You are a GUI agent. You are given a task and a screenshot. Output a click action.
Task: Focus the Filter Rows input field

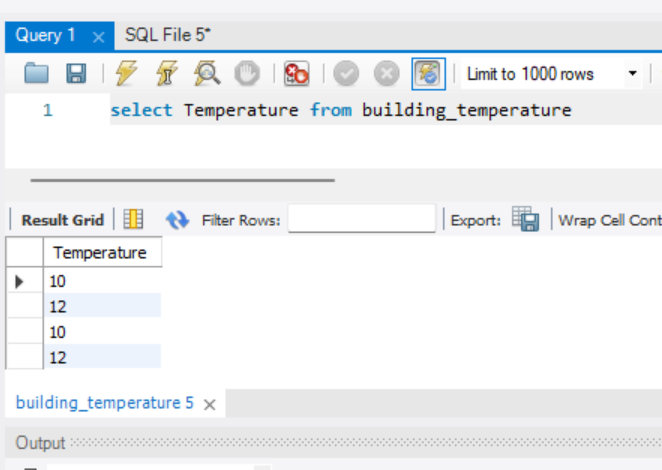pyautogui.click(x=362, y=218)
